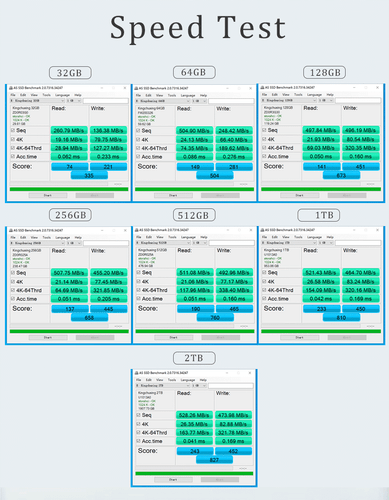The height and width of the screenshot is (500, 389).
Task: Open the drive selector dropdown in 1TB window
Action: tap(289, 243)
